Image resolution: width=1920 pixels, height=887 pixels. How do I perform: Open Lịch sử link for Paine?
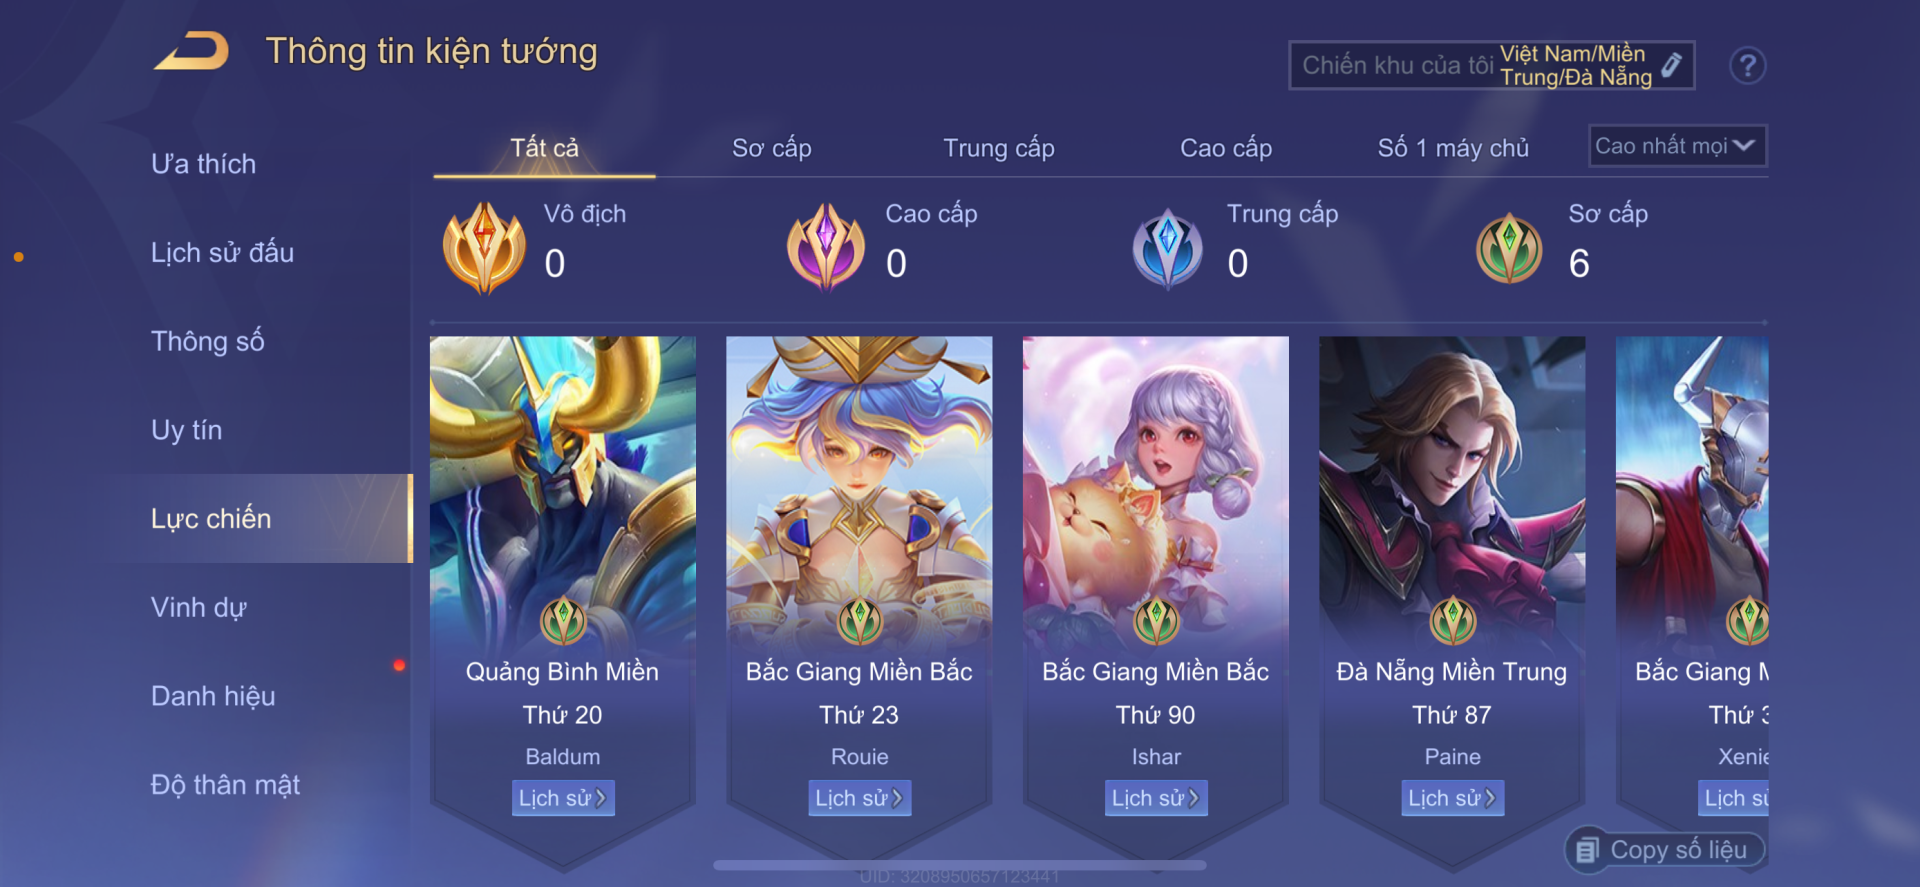pyautogui.click(x=1452, y=798)
